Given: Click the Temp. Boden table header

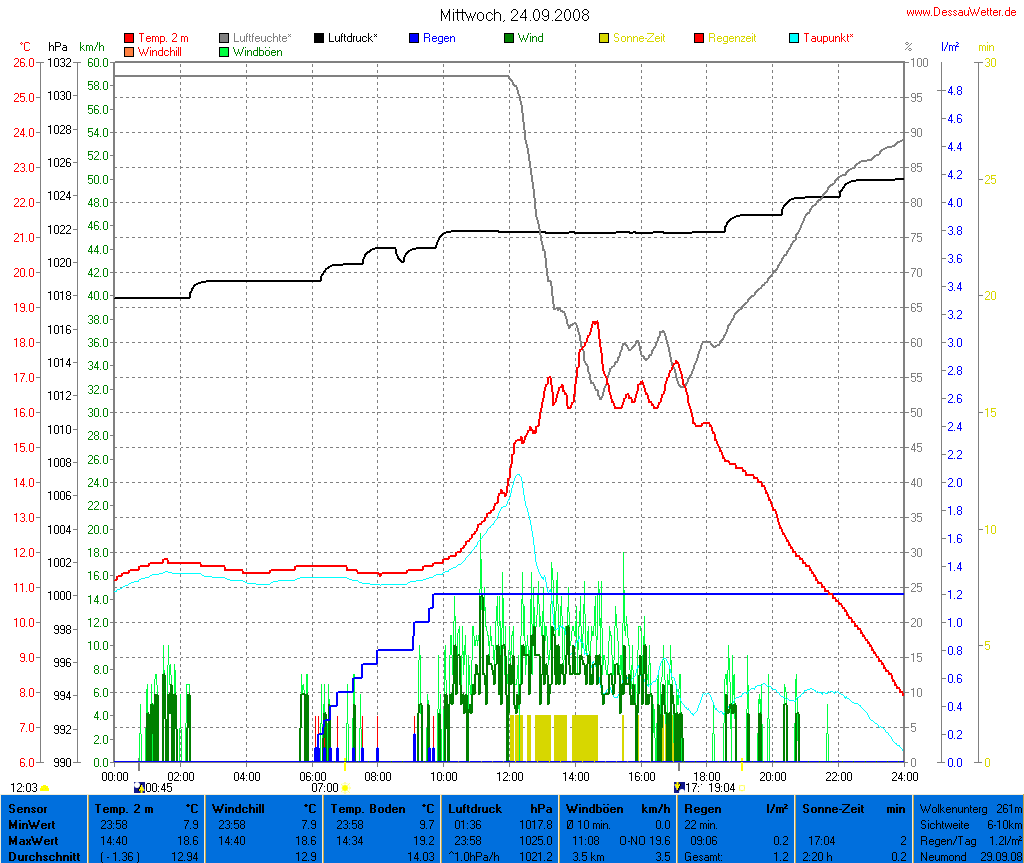Looking at the screenshot, I should 383,808.
